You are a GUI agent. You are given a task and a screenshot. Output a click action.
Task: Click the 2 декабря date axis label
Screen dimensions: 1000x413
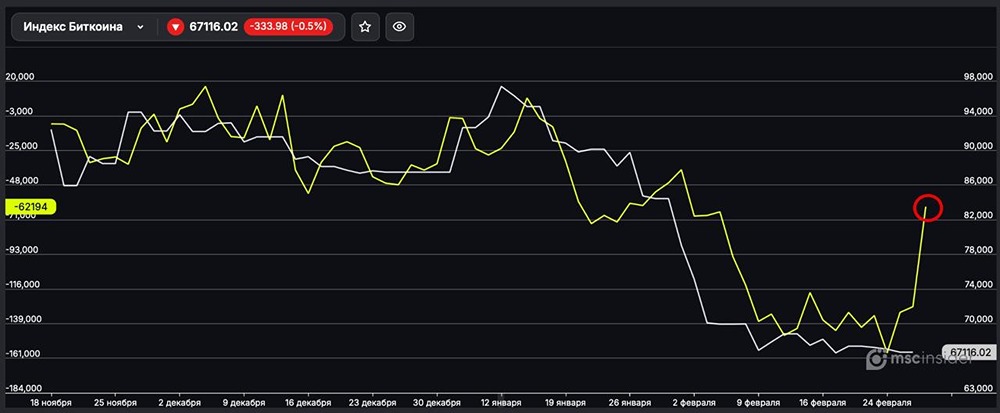point(180,403)
